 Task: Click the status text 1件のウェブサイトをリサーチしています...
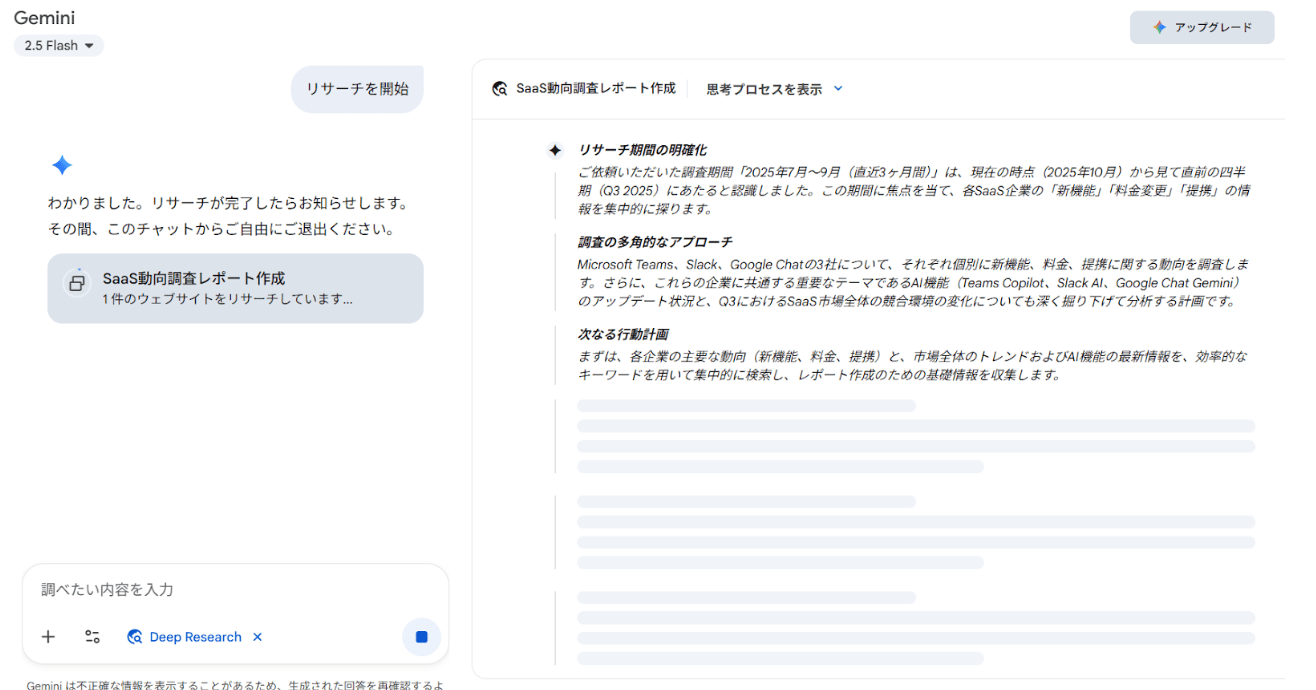[x=227, y=299]
